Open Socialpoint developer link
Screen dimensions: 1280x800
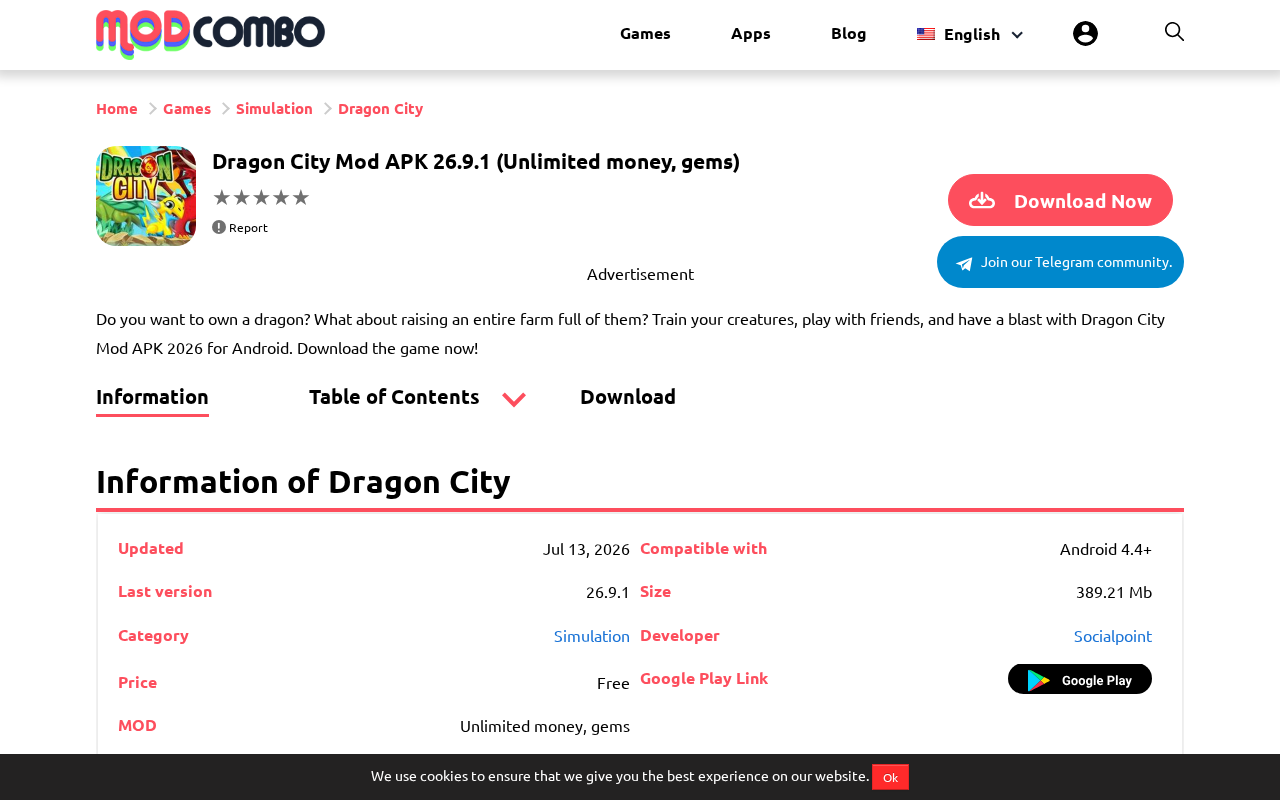click(x=1113, y=636)
